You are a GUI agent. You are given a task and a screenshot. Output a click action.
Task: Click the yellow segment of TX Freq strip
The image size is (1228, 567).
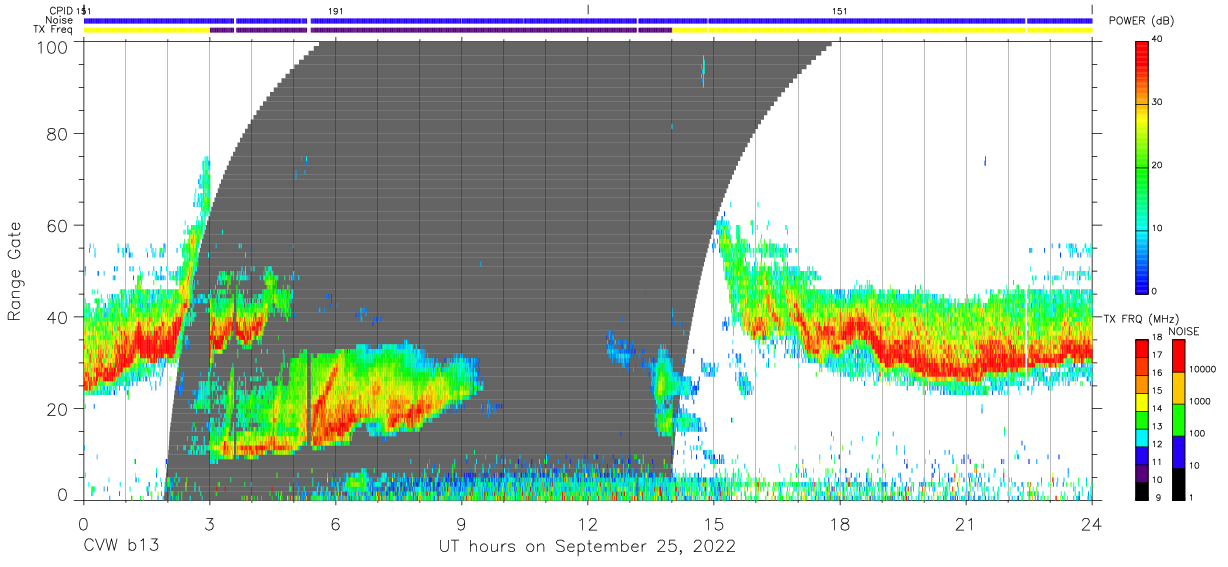point(882,30)
